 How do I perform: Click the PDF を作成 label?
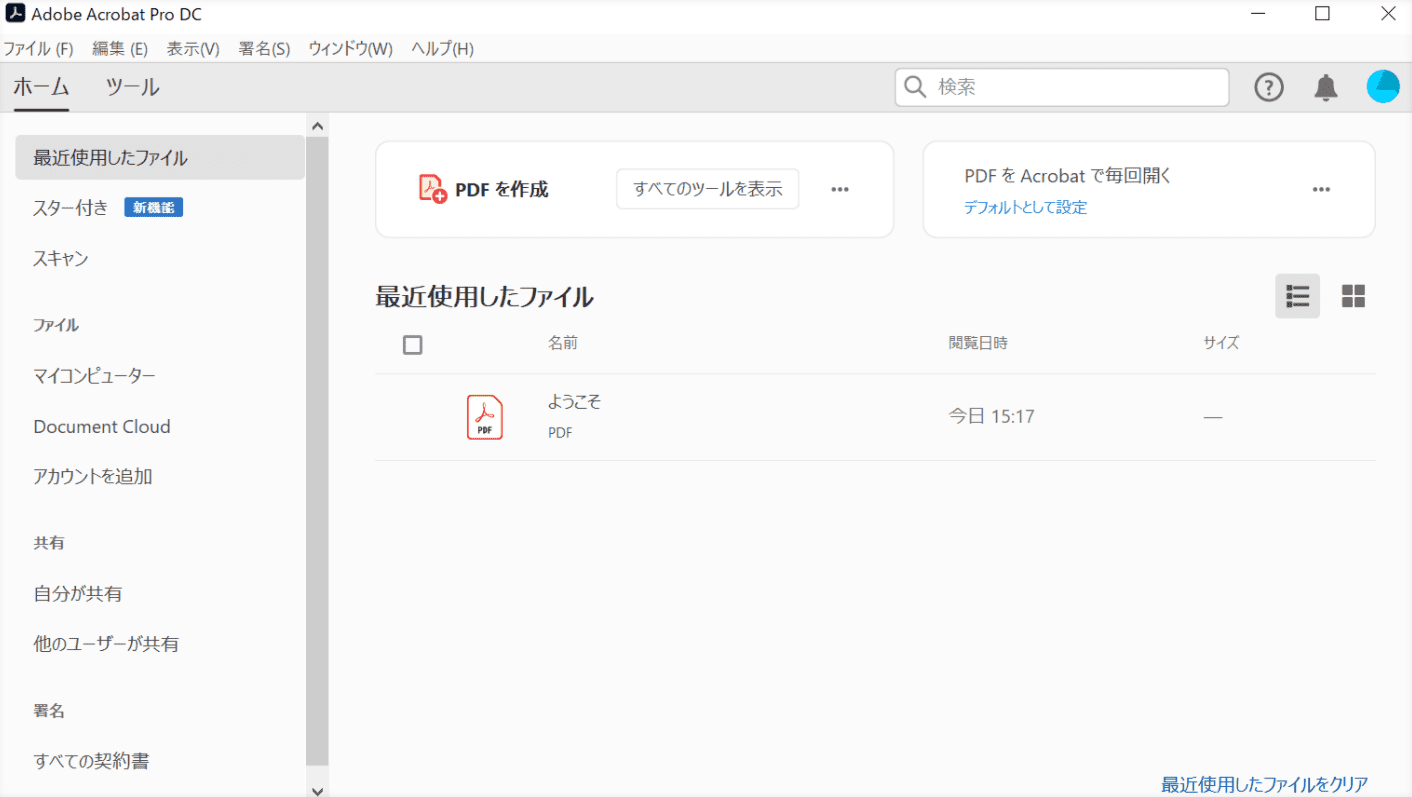tap(502, 189)
